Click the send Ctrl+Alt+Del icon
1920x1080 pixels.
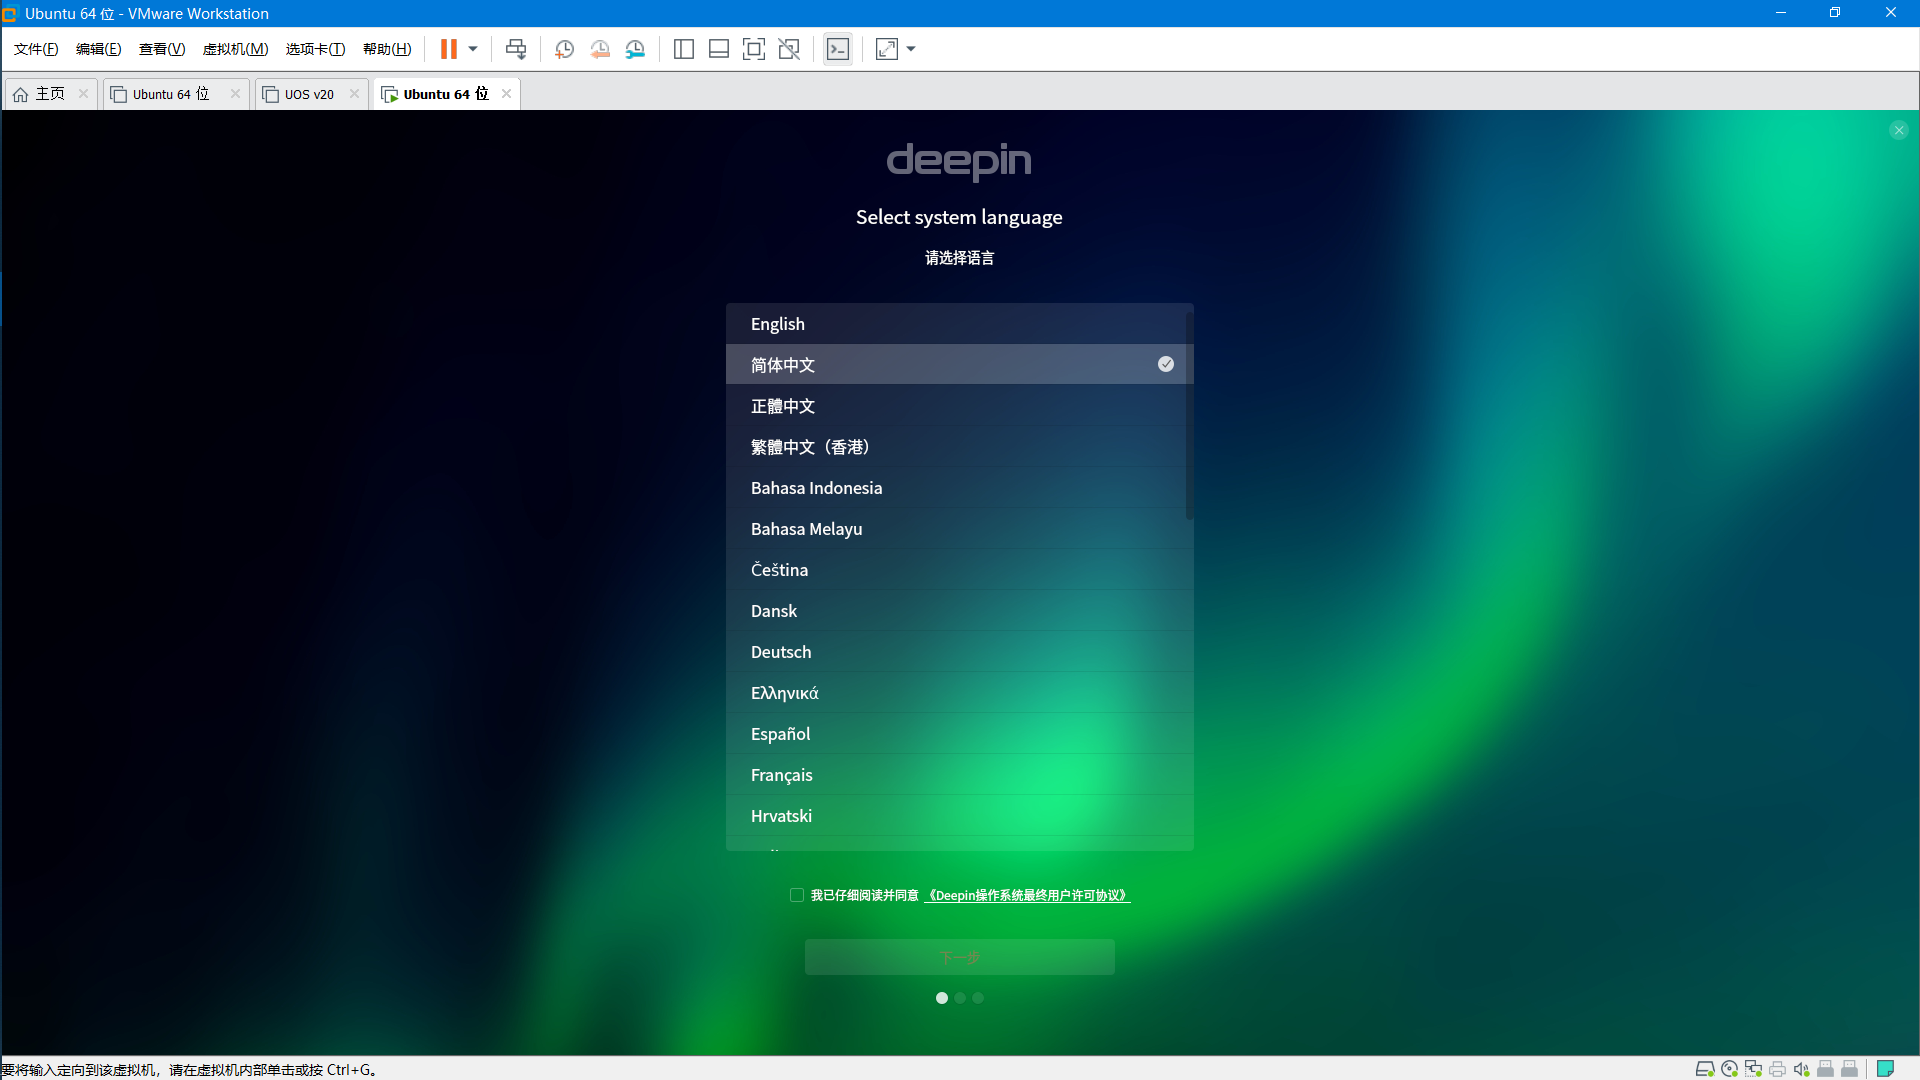[x=516, y=49]
